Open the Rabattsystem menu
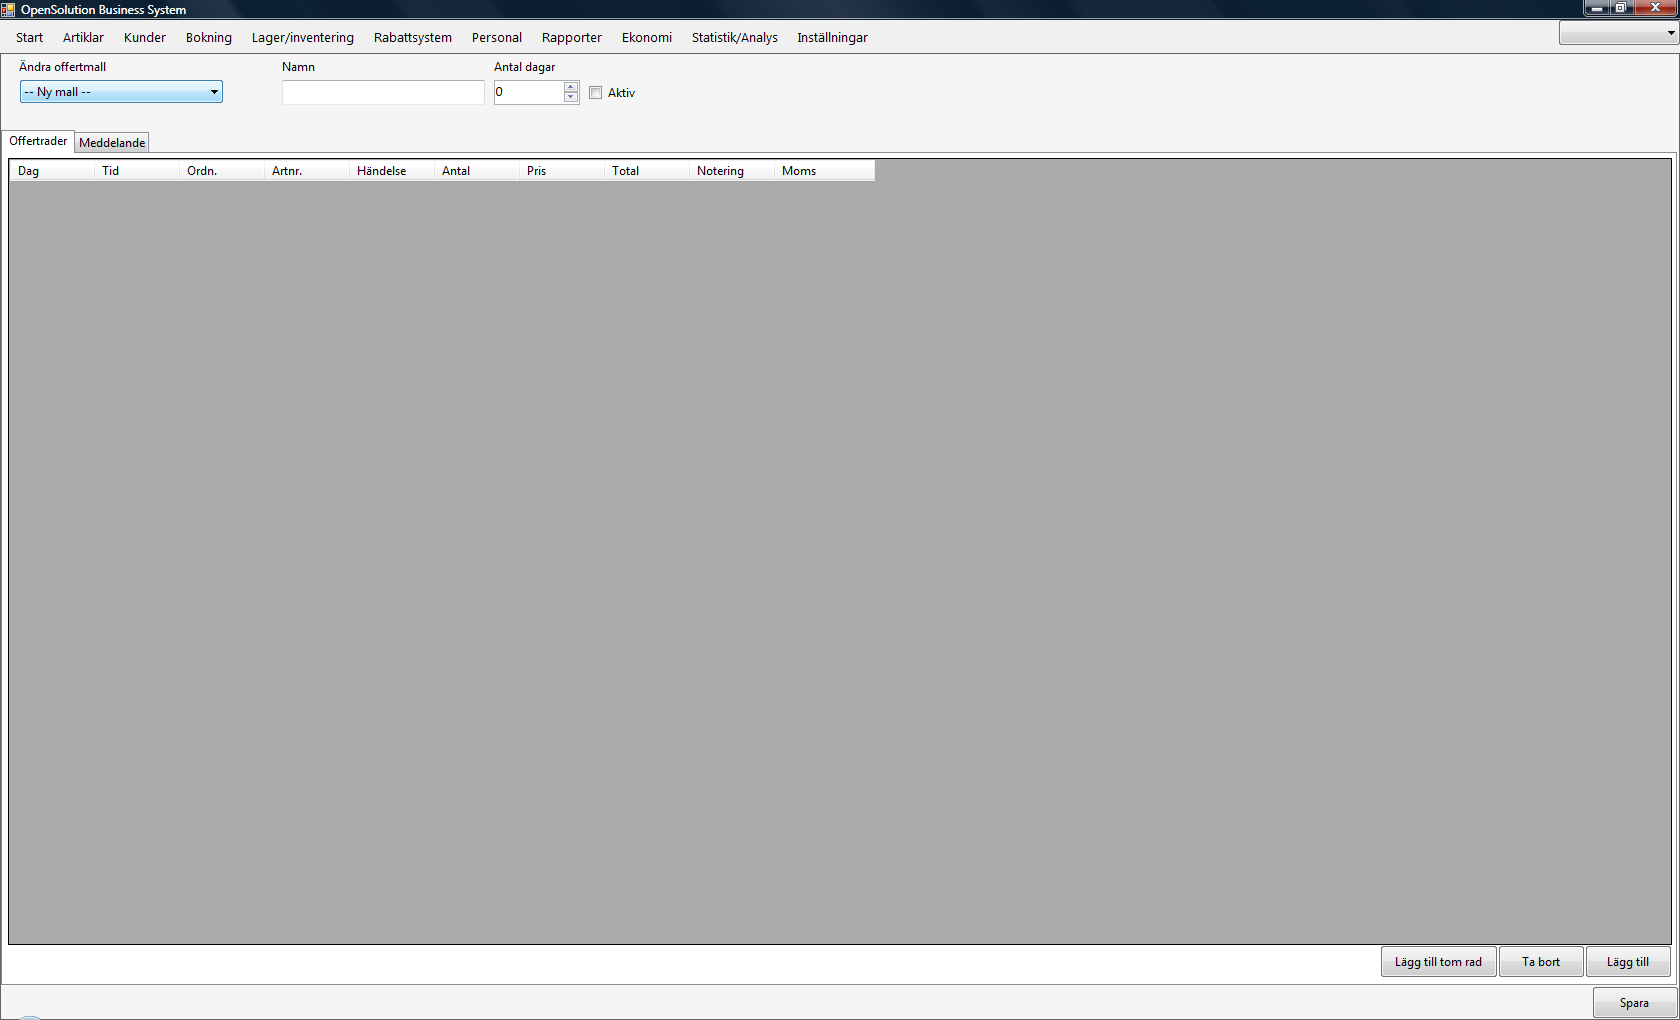This screenshot has width=1680, height=1020. pos(413,37)
